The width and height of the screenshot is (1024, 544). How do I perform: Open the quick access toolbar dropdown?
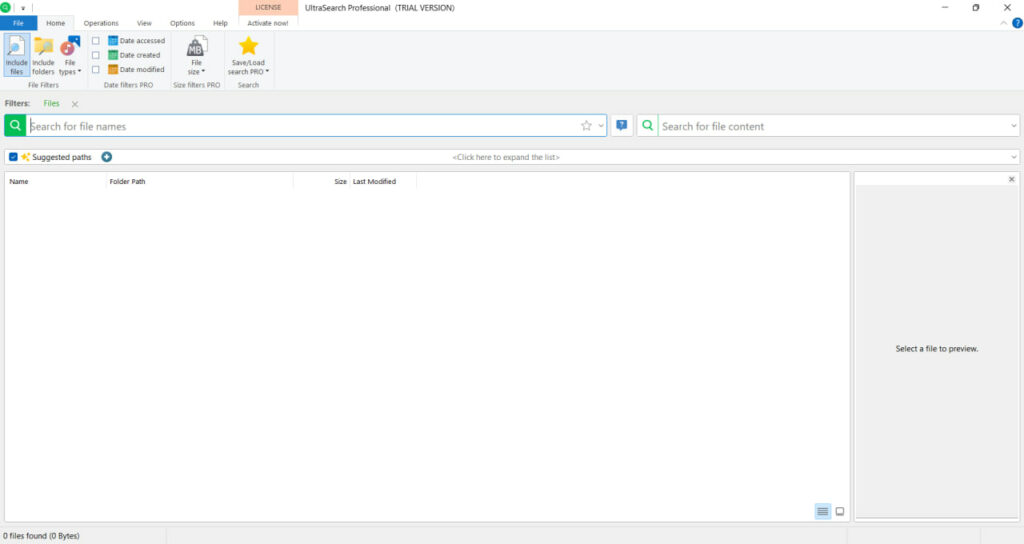[x=23, y=8]
